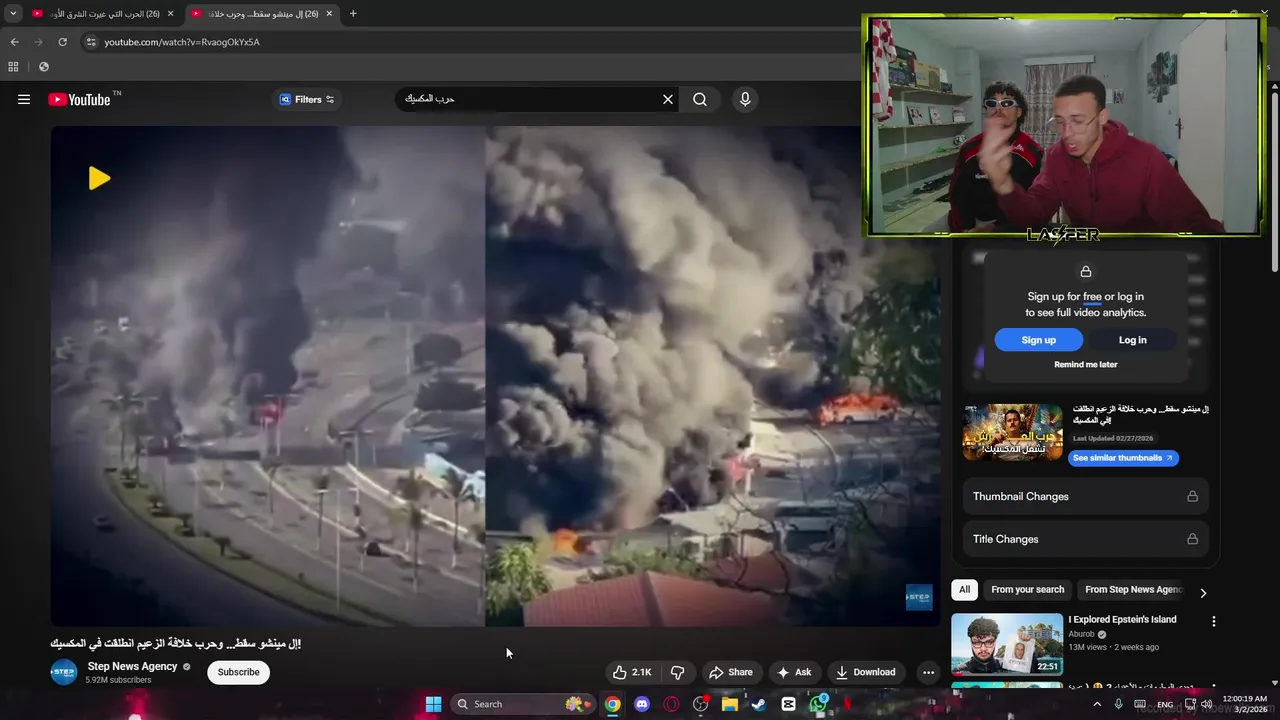Open I Explored Epstein's Island thumbnail
This screenshot has width=1280, height=720.
click(1007, 644)
